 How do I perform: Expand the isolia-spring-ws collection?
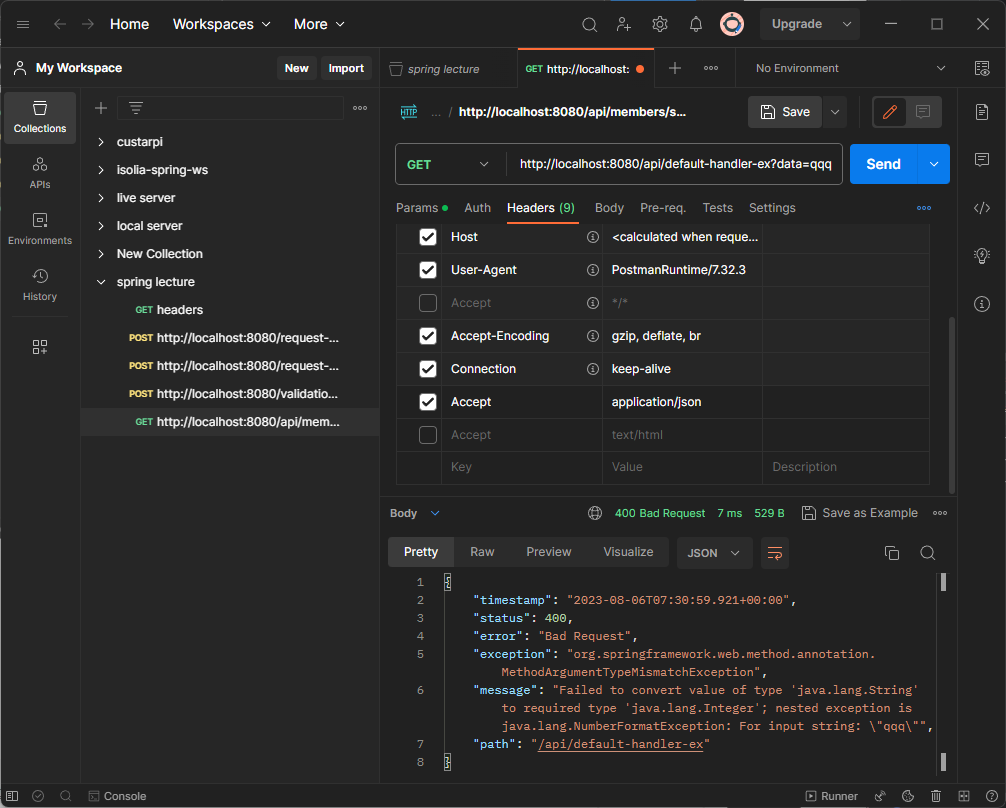(x=101, y=170)
